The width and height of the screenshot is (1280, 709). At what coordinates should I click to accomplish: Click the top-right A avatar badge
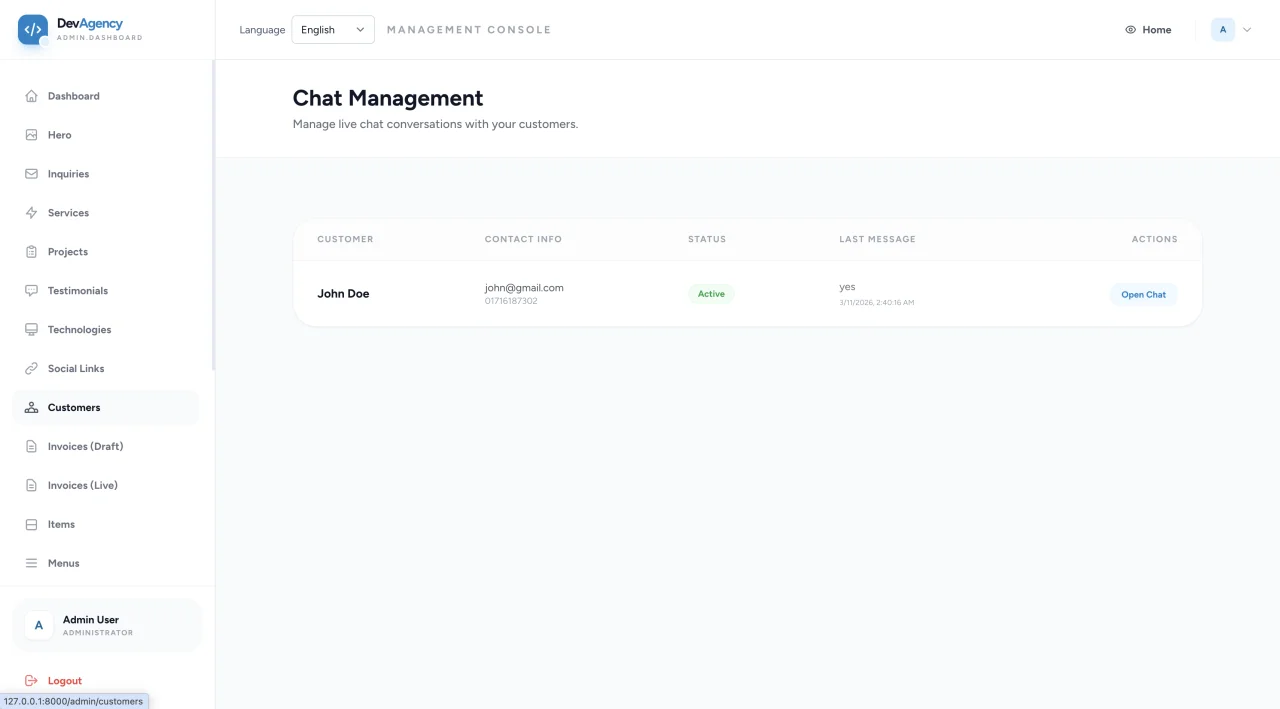(1223, 30)
